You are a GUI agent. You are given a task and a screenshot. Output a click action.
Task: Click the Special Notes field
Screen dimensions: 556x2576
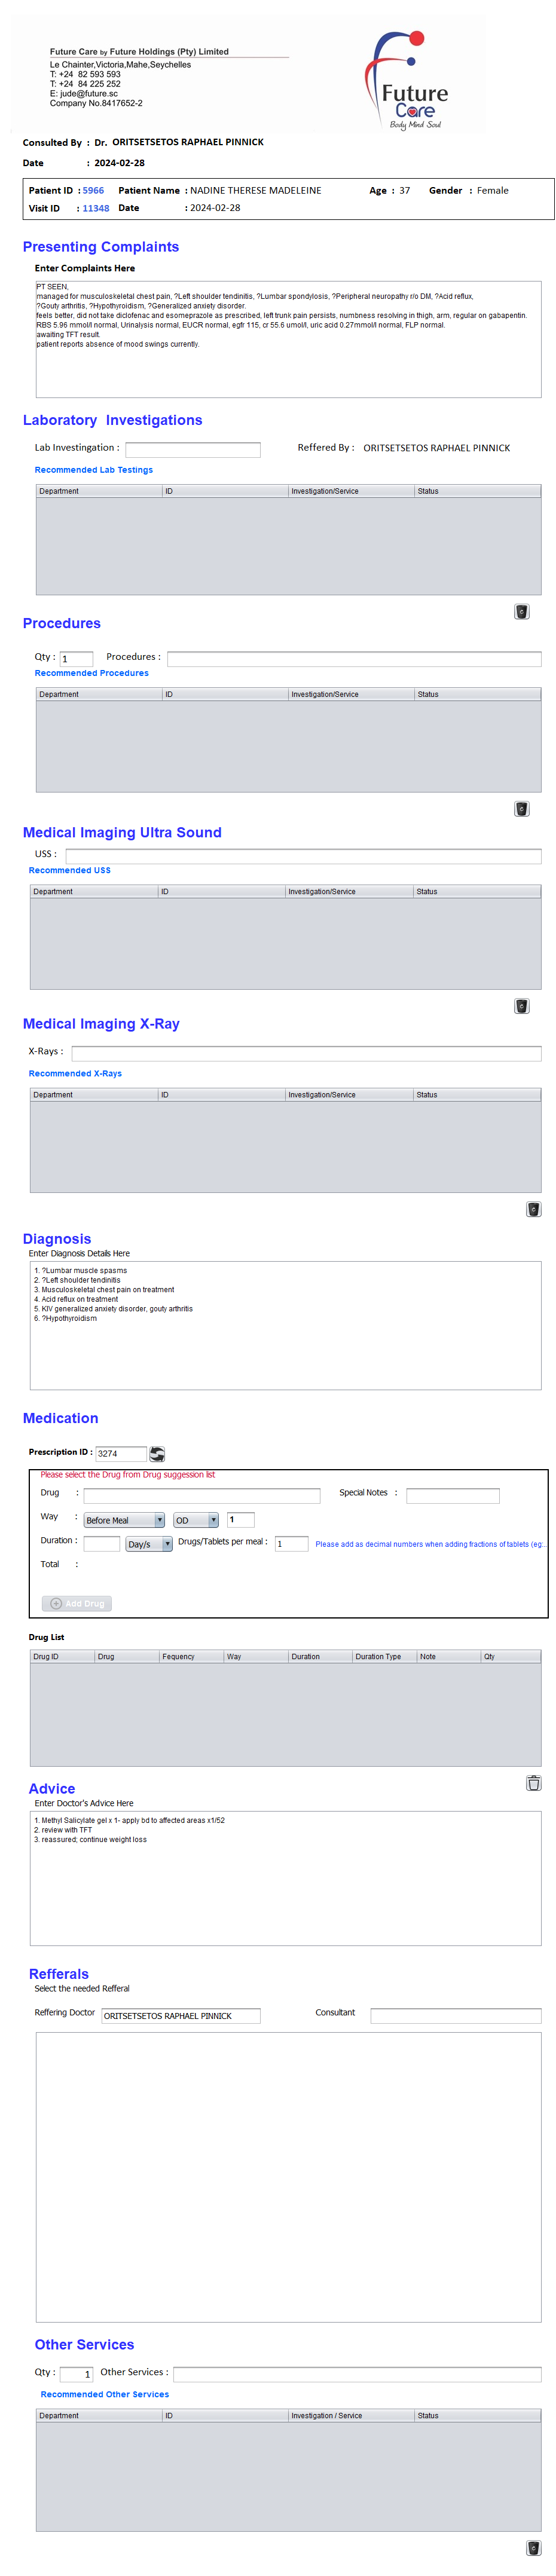tap(452, 1495)
